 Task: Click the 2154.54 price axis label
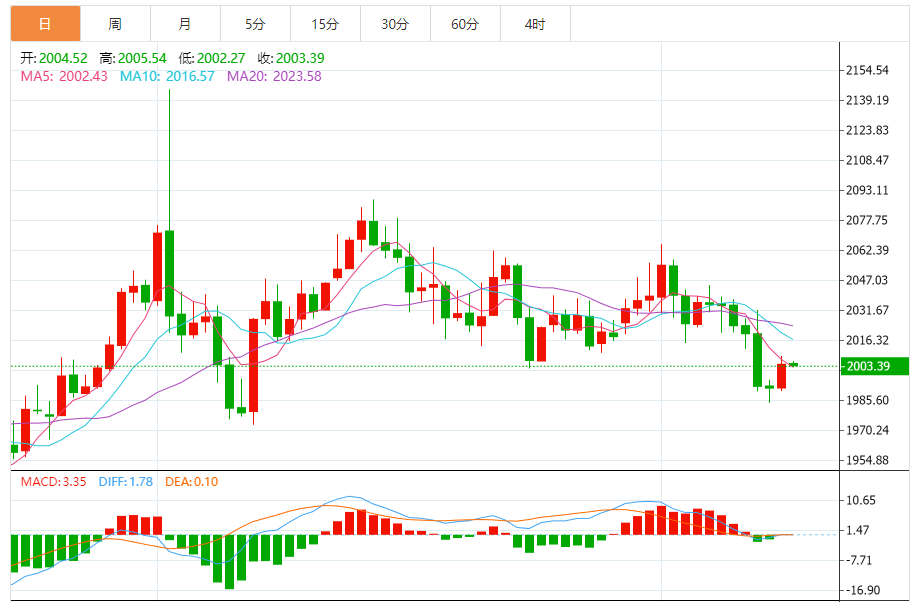tap(867, 70)
